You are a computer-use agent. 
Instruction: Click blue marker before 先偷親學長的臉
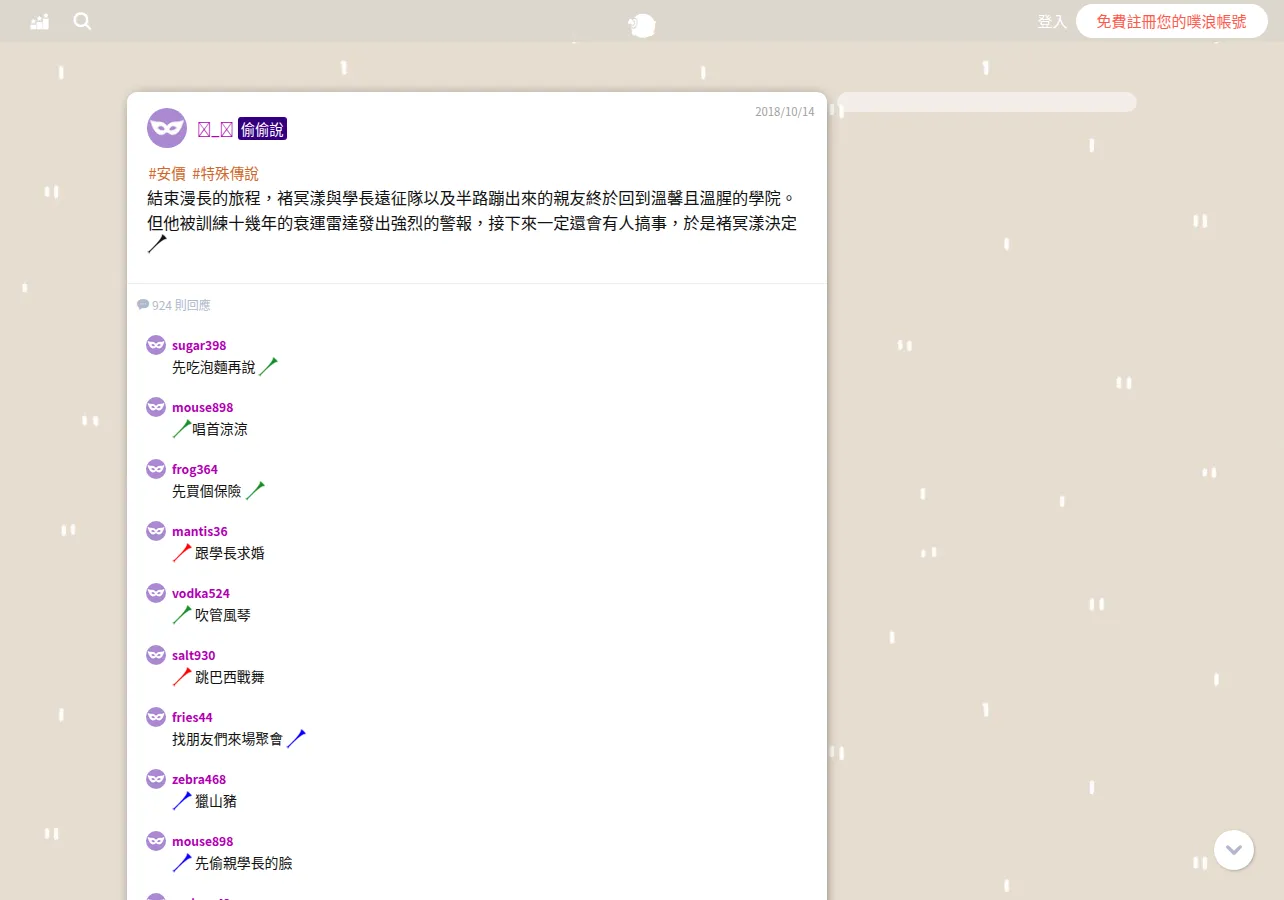pos(182,863)
